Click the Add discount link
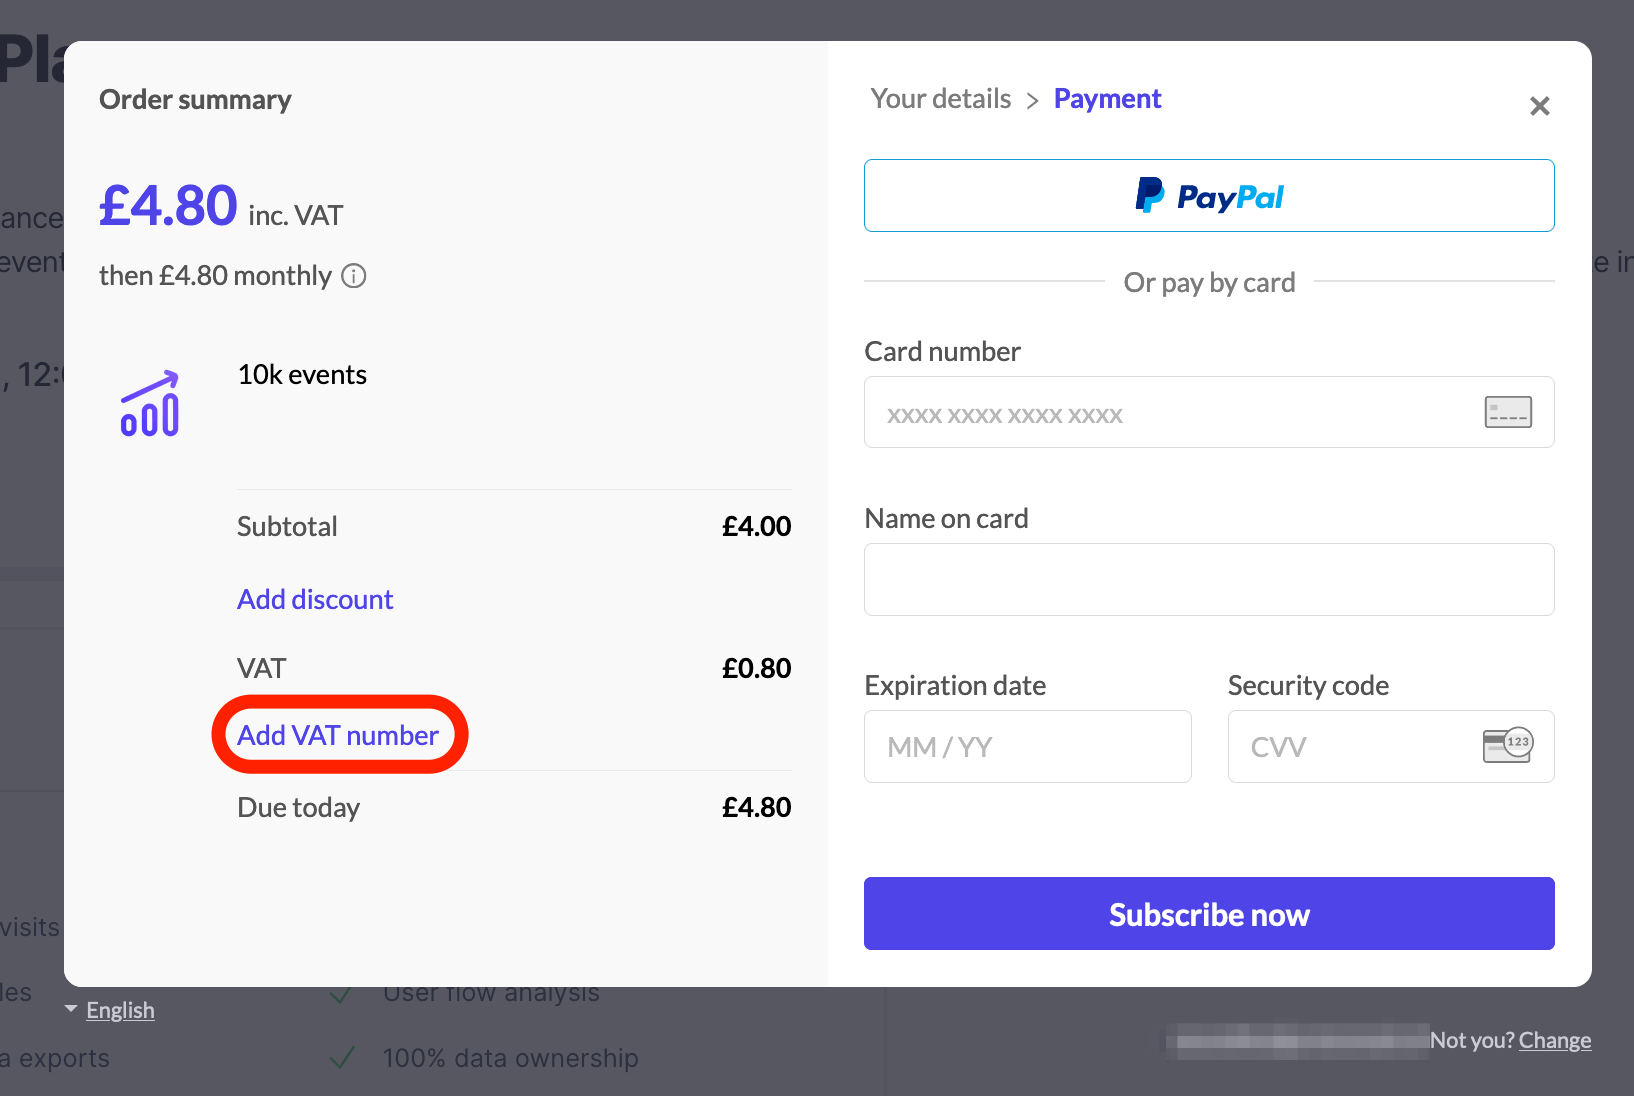 click(x=315, y=599)
